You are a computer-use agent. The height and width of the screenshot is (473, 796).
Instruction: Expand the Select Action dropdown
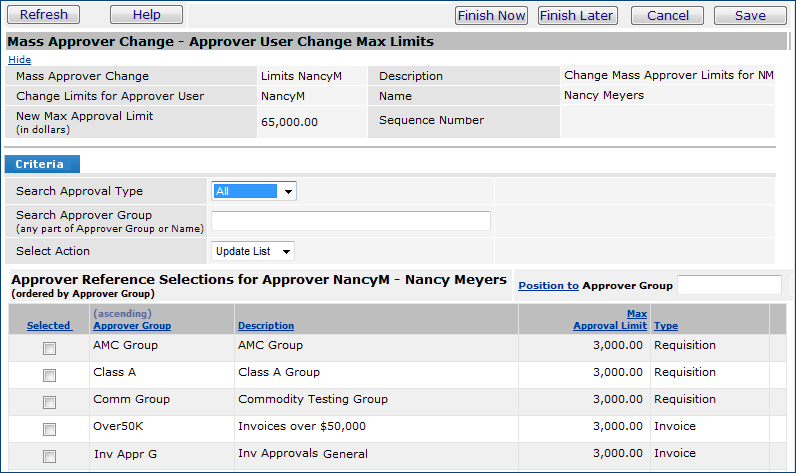[253, 251]
